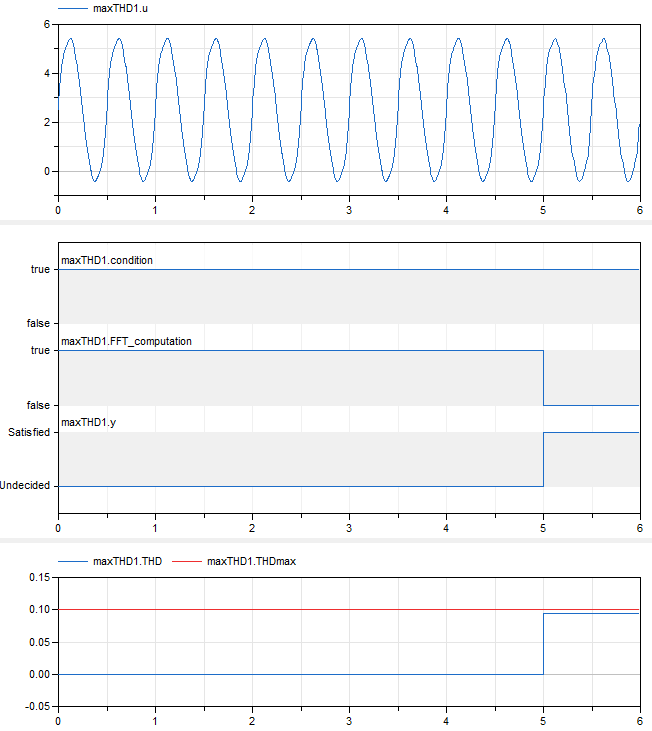This screenshot has width=652, height=731.
Task: Click the 'false' label of the FFT_computation signal
Action: tap(37, 405)
